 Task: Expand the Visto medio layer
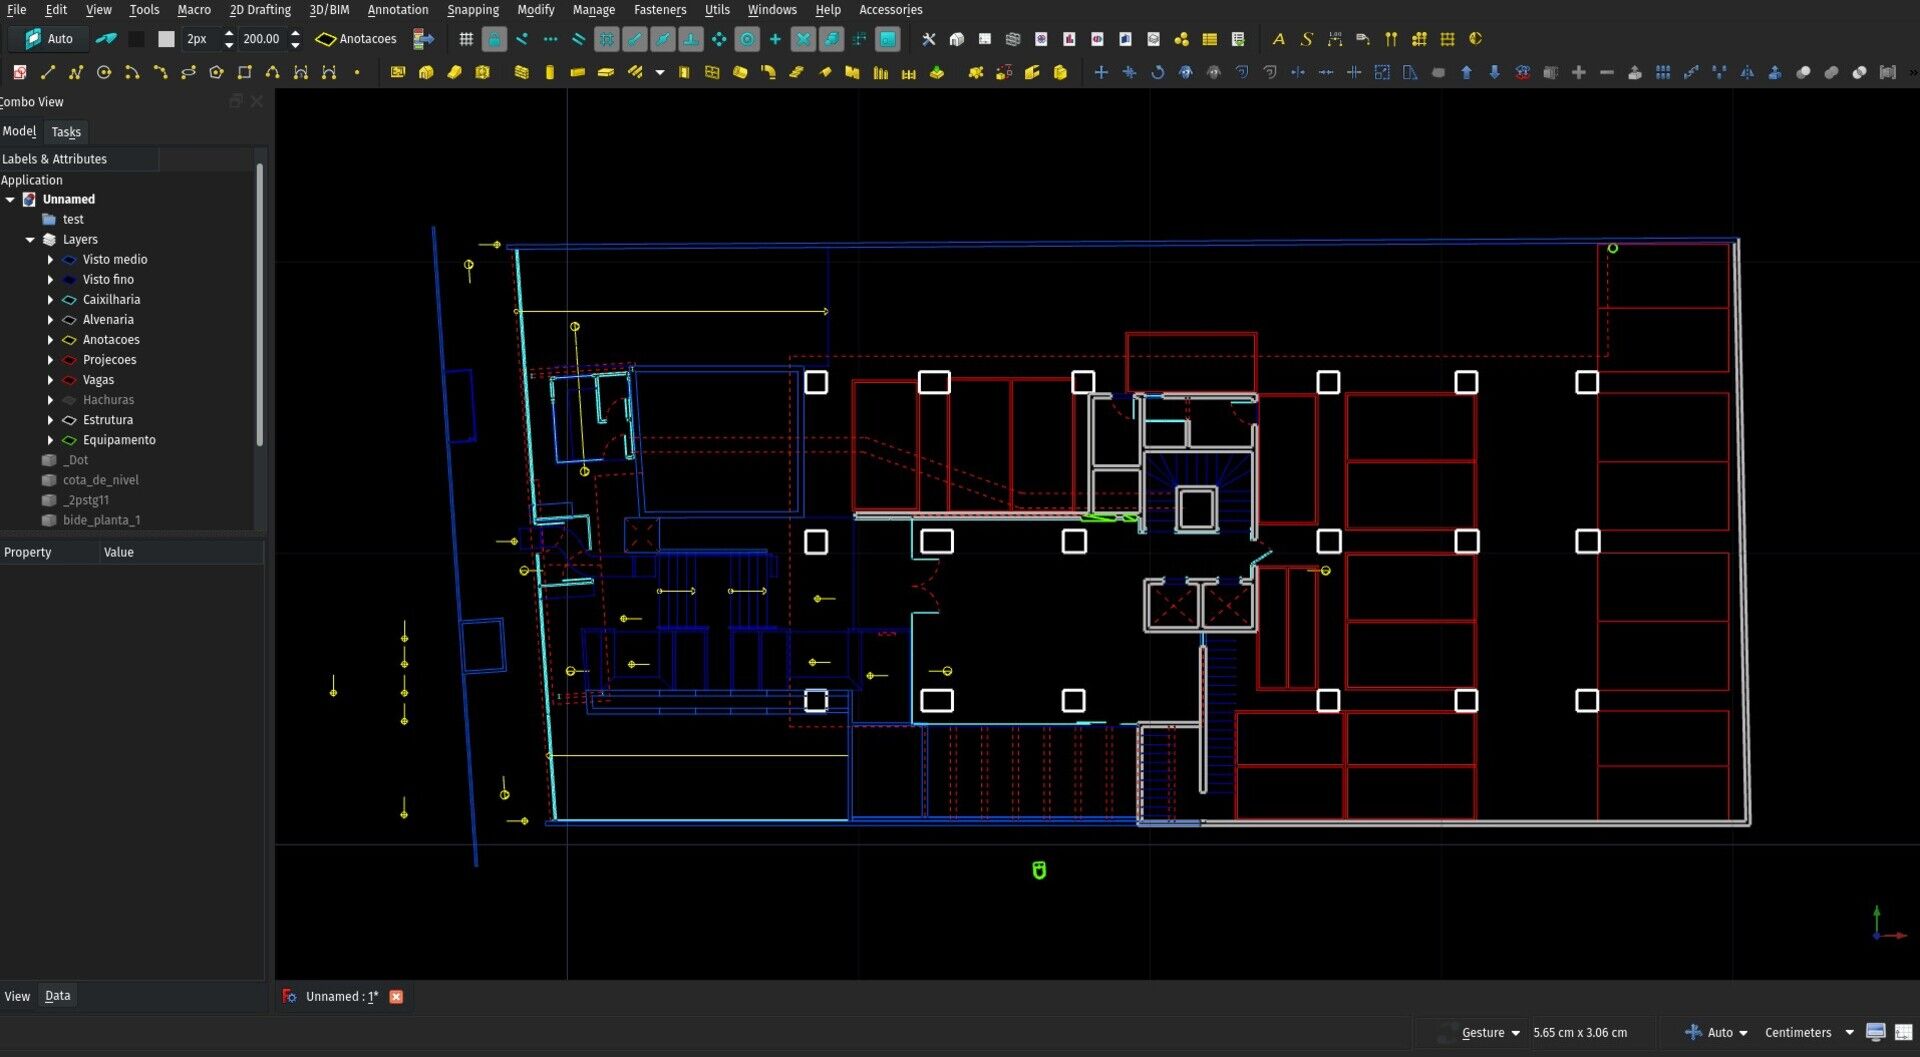tap(50, 259)
